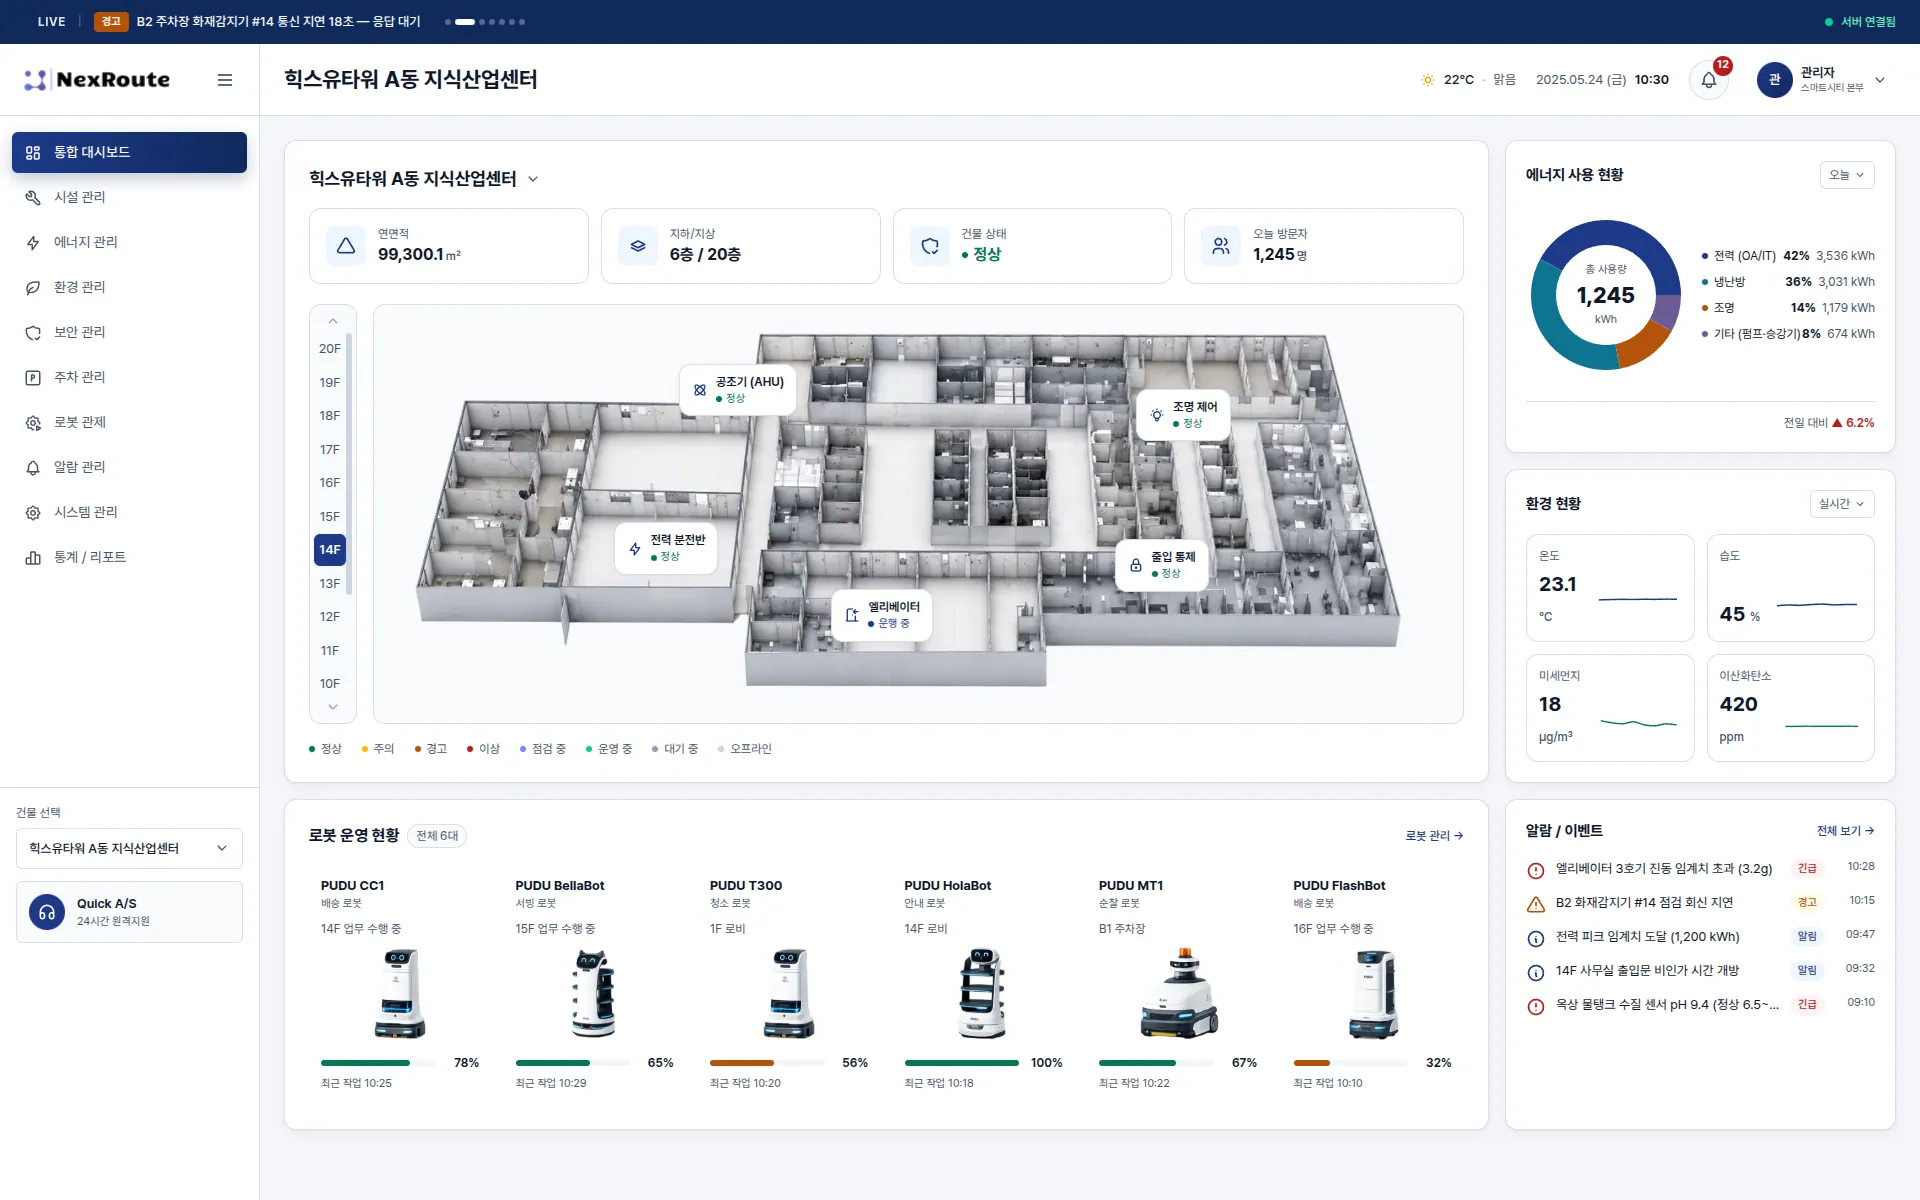1920x1200 pixels.
Task: Open the 실시간 environment dropdown
Action: point(1841,504)
